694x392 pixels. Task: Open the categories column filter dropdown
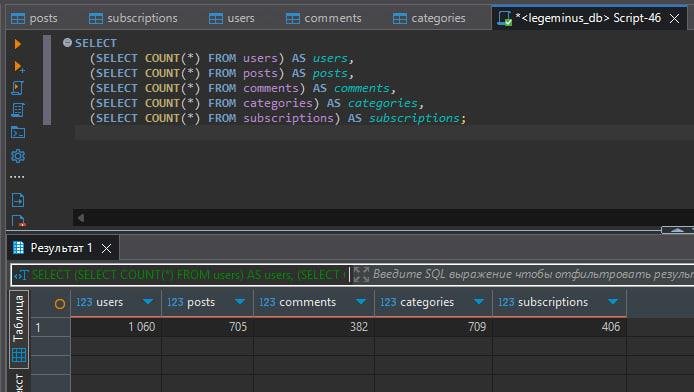[479, 302]
